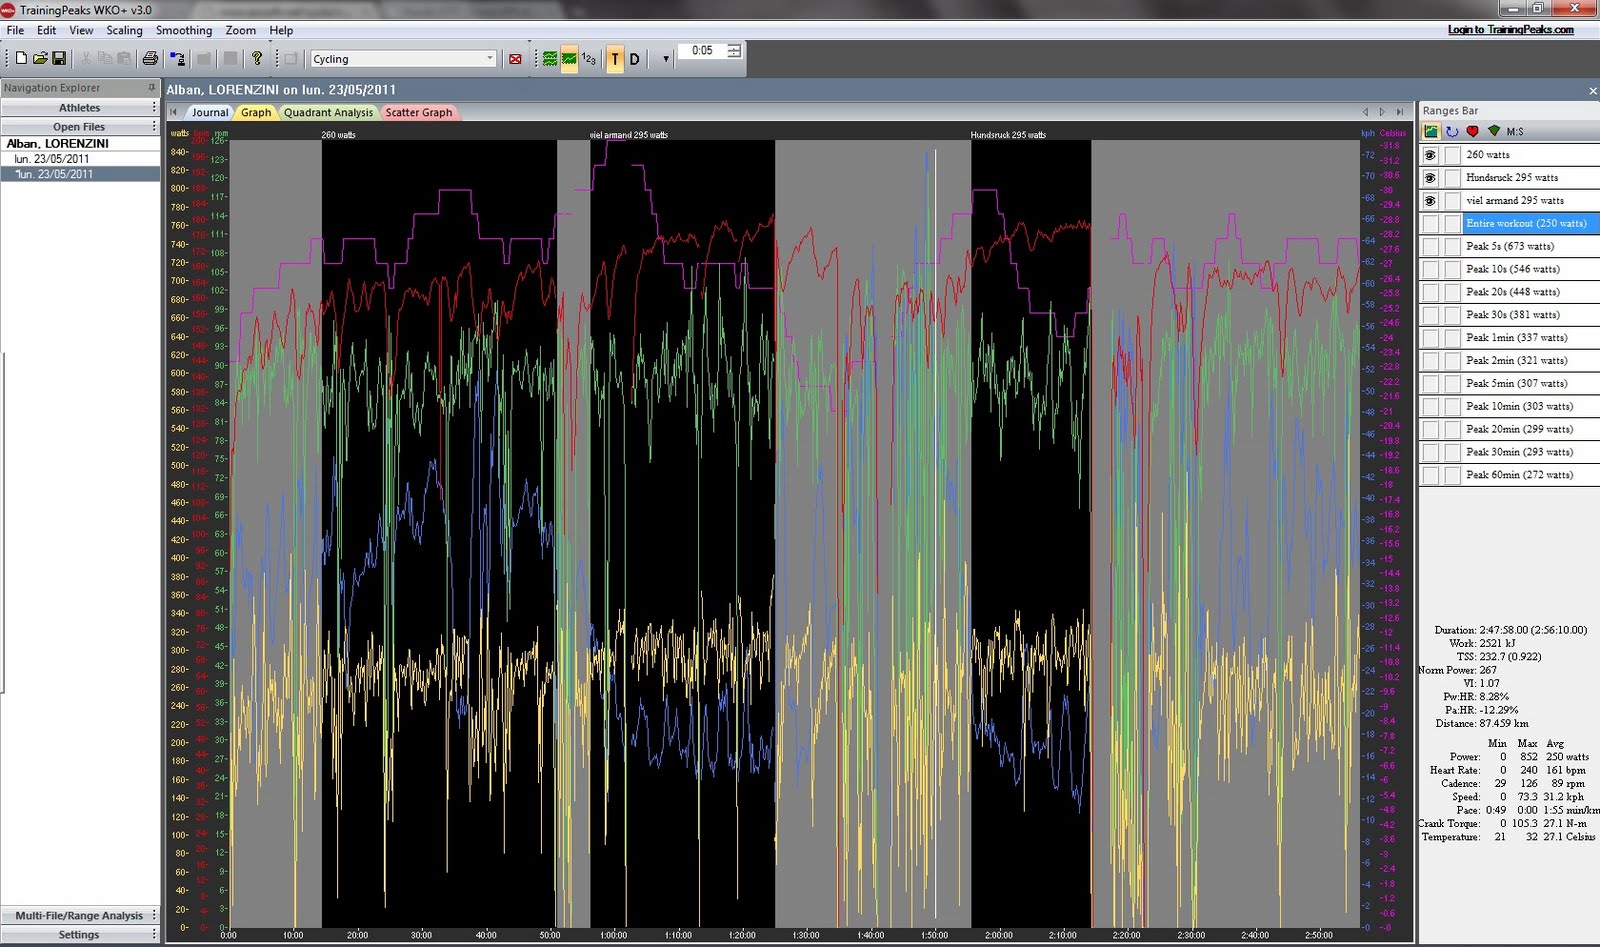This screenshot has width=1600, height=947.
Task: Toggle the D distance axis button
Action: click(634, 59)
